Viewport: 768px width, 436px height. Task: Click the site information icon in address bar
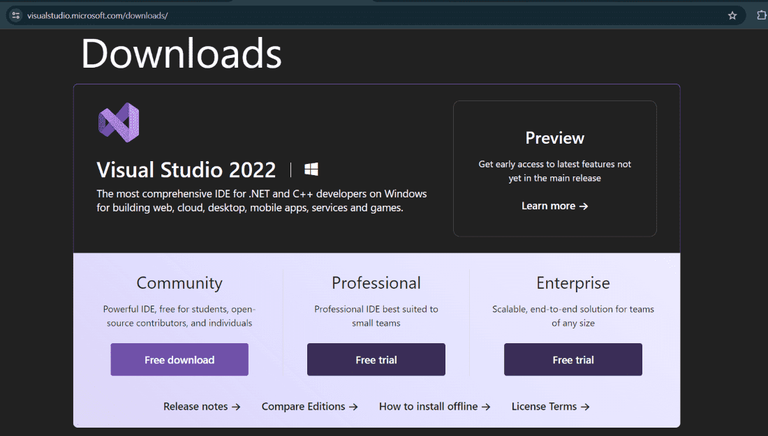[15, 16]
